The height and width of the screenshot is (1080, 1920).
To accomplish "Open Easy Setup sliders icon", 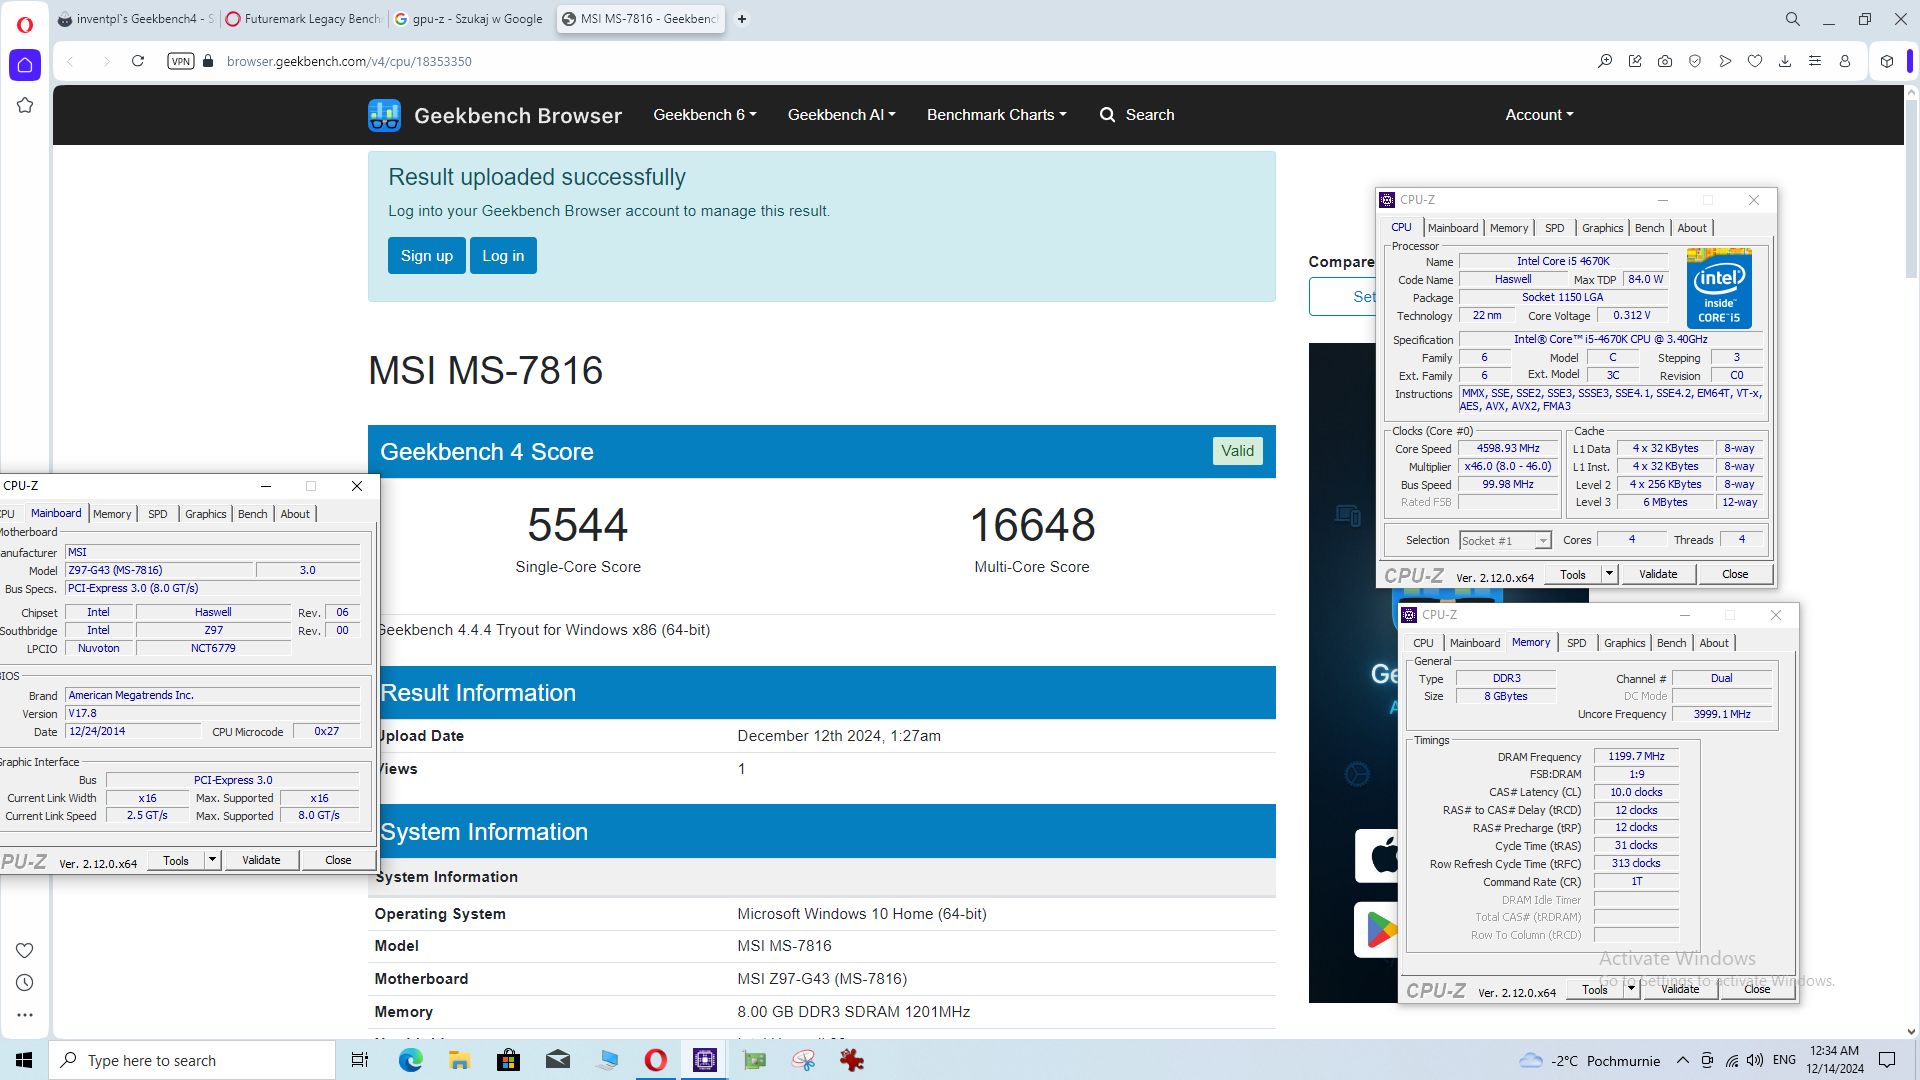I will coord(1815,61).
